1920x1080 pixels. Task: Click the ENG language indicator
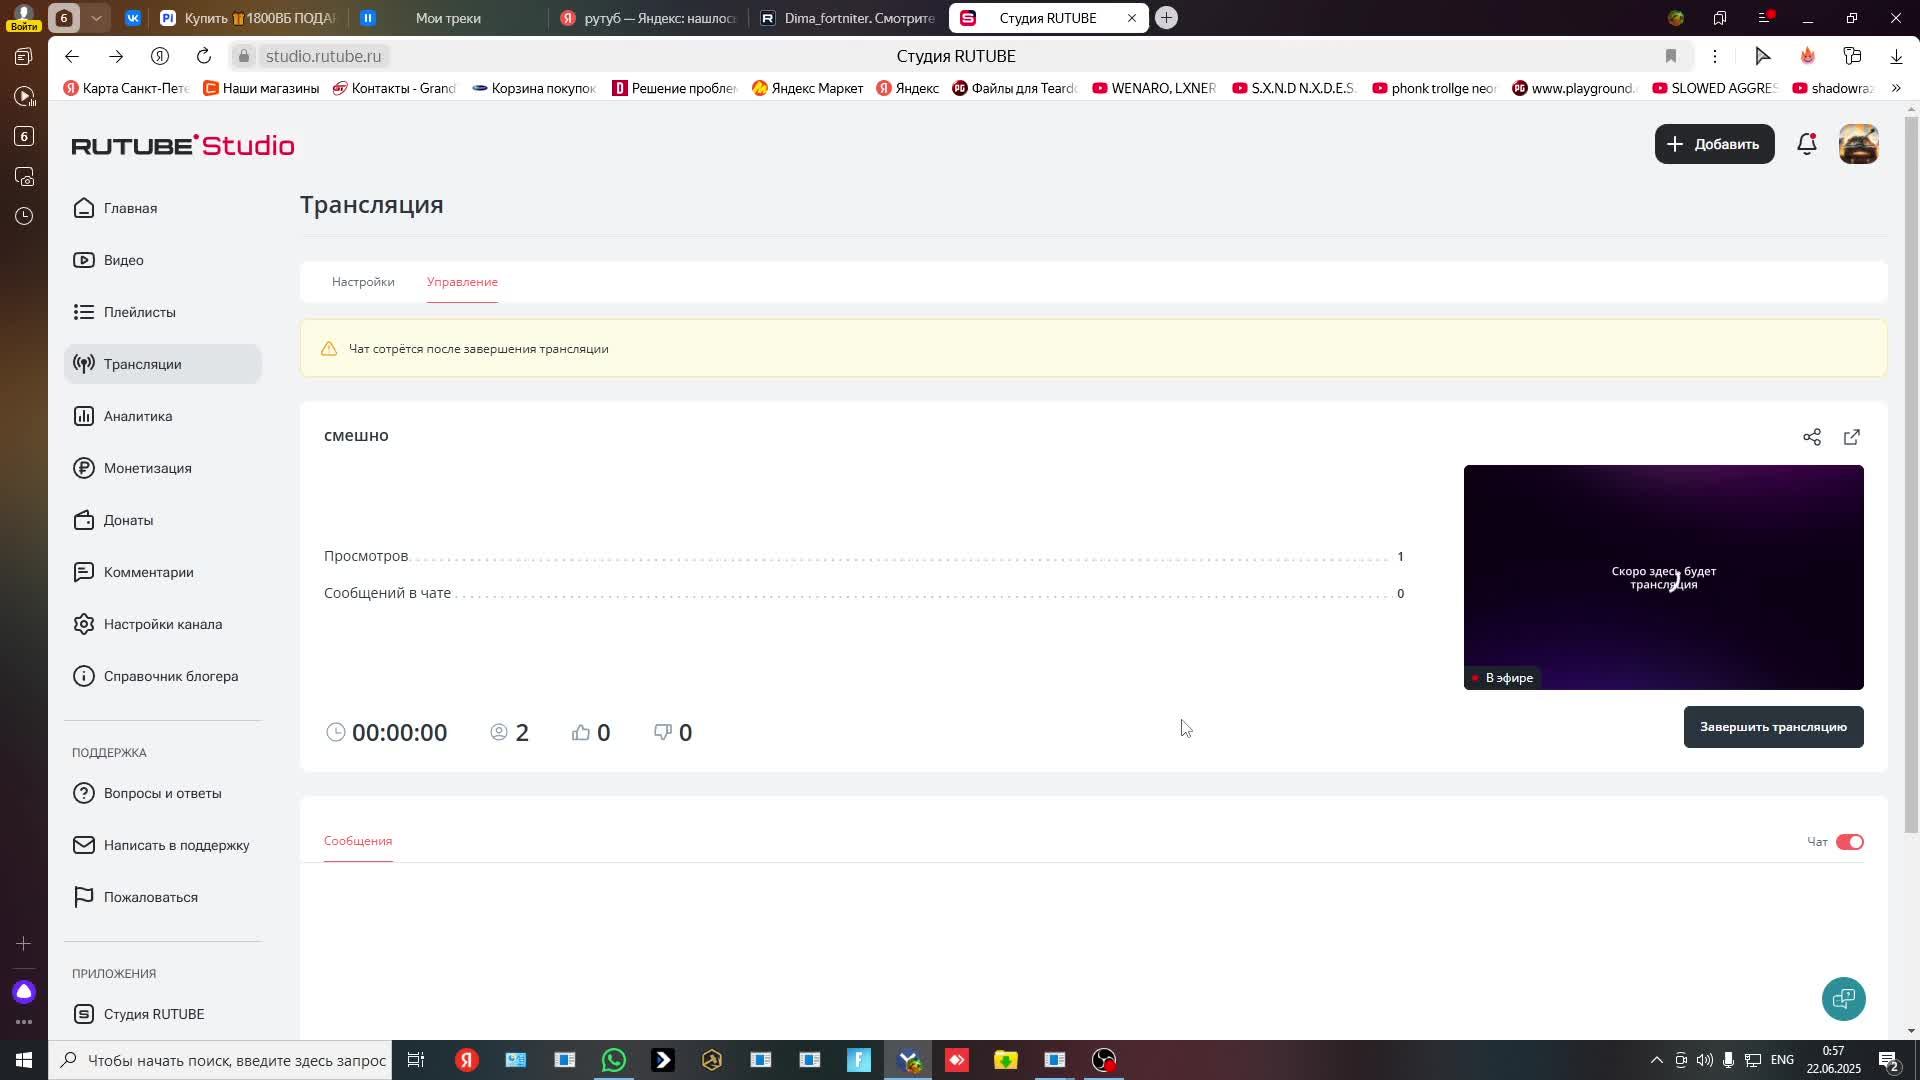[1782, 1060]
